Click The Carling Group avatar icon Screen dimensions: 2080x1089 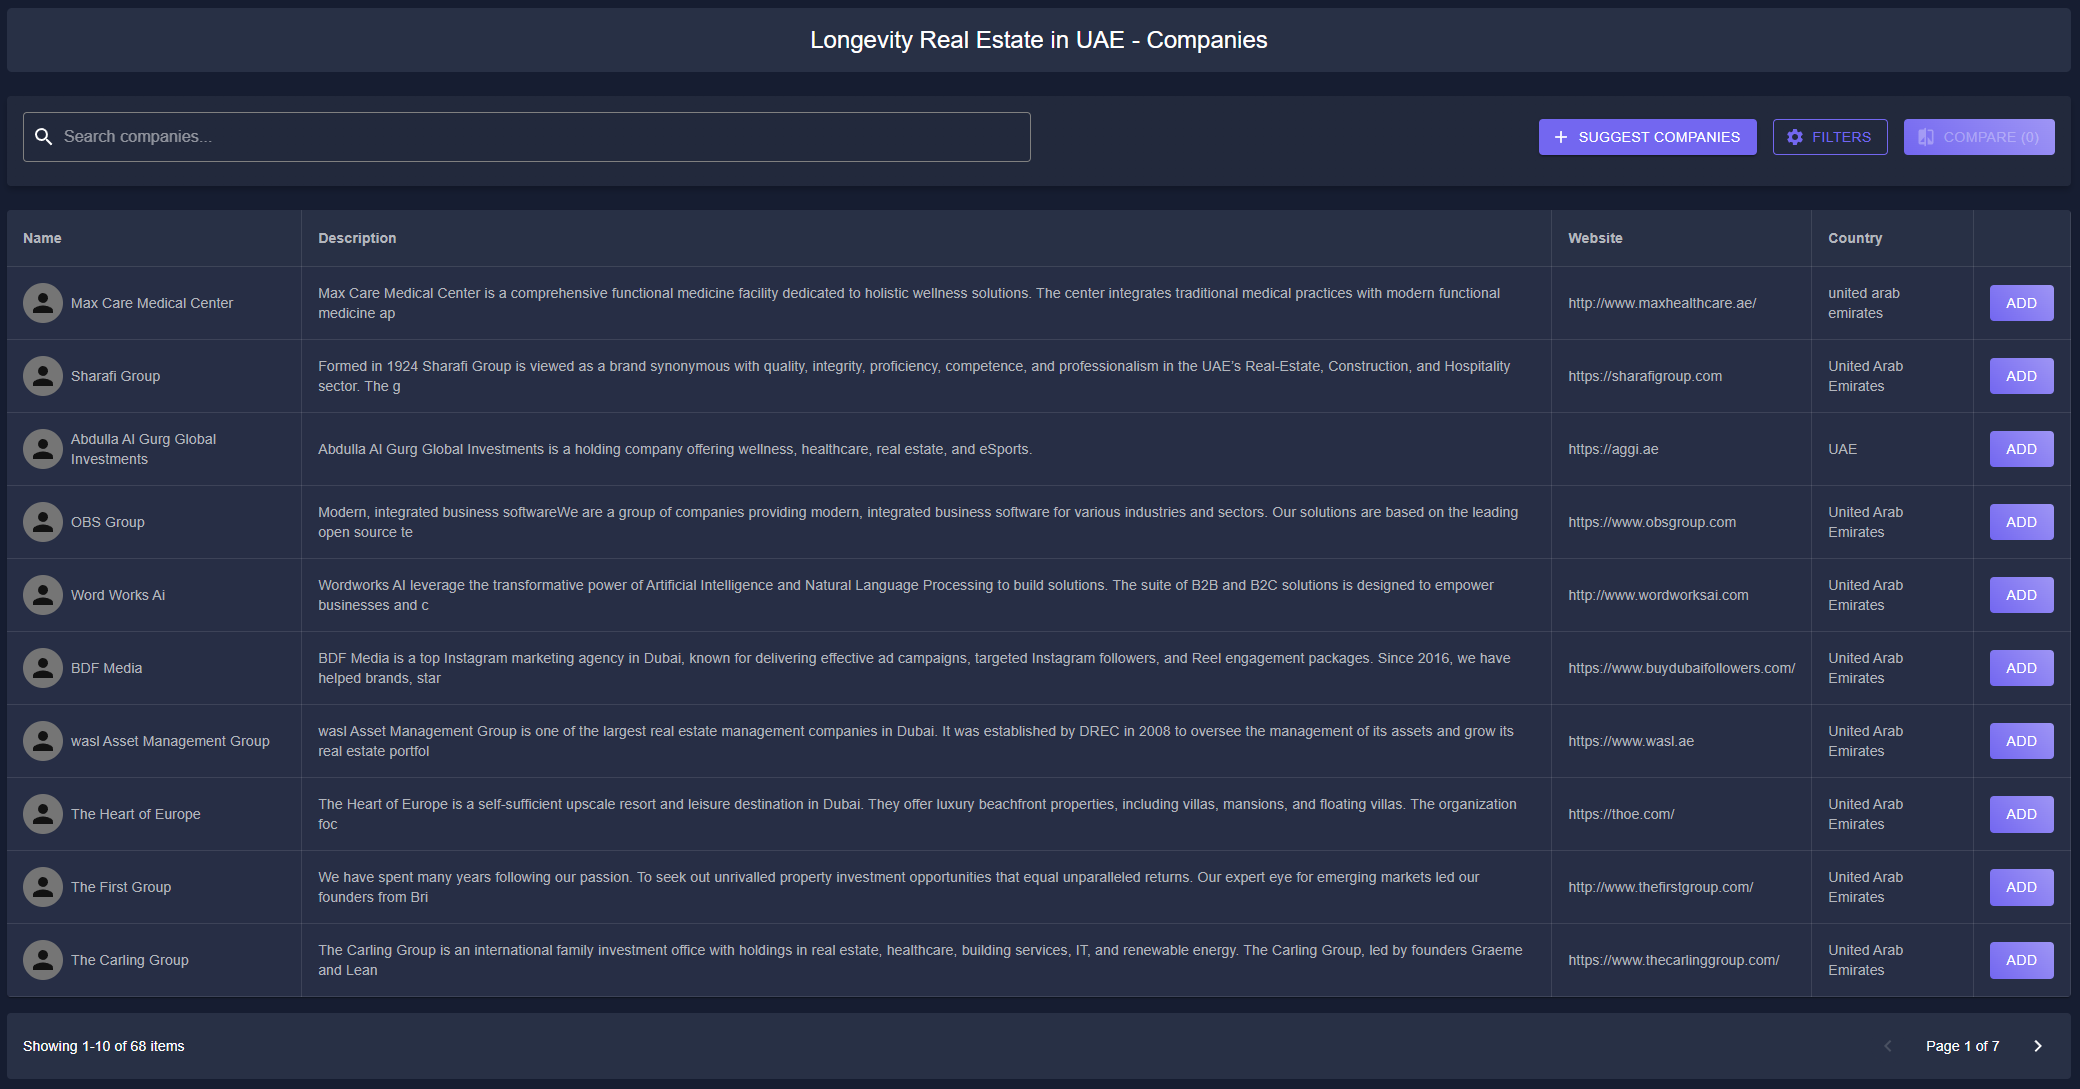click(x=42, y=960)
